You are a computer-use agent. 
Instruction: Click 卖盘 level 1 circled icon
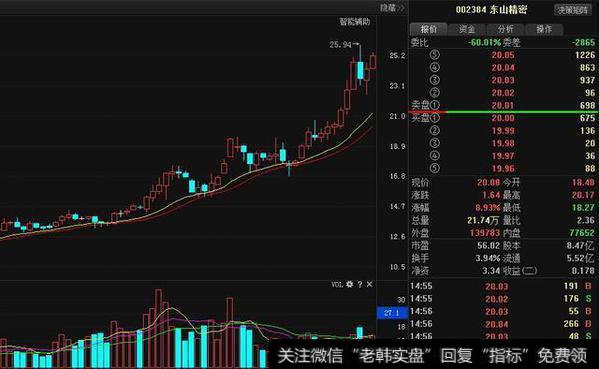tap(435, 105)
